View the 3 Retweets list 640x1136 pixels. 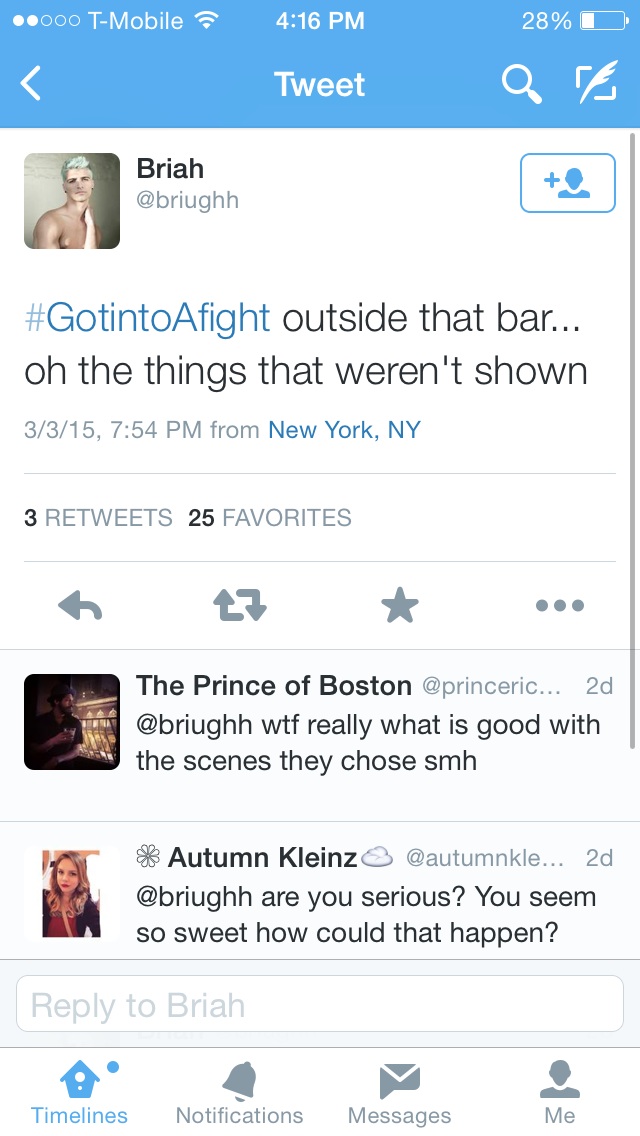[x=98, y=517]
